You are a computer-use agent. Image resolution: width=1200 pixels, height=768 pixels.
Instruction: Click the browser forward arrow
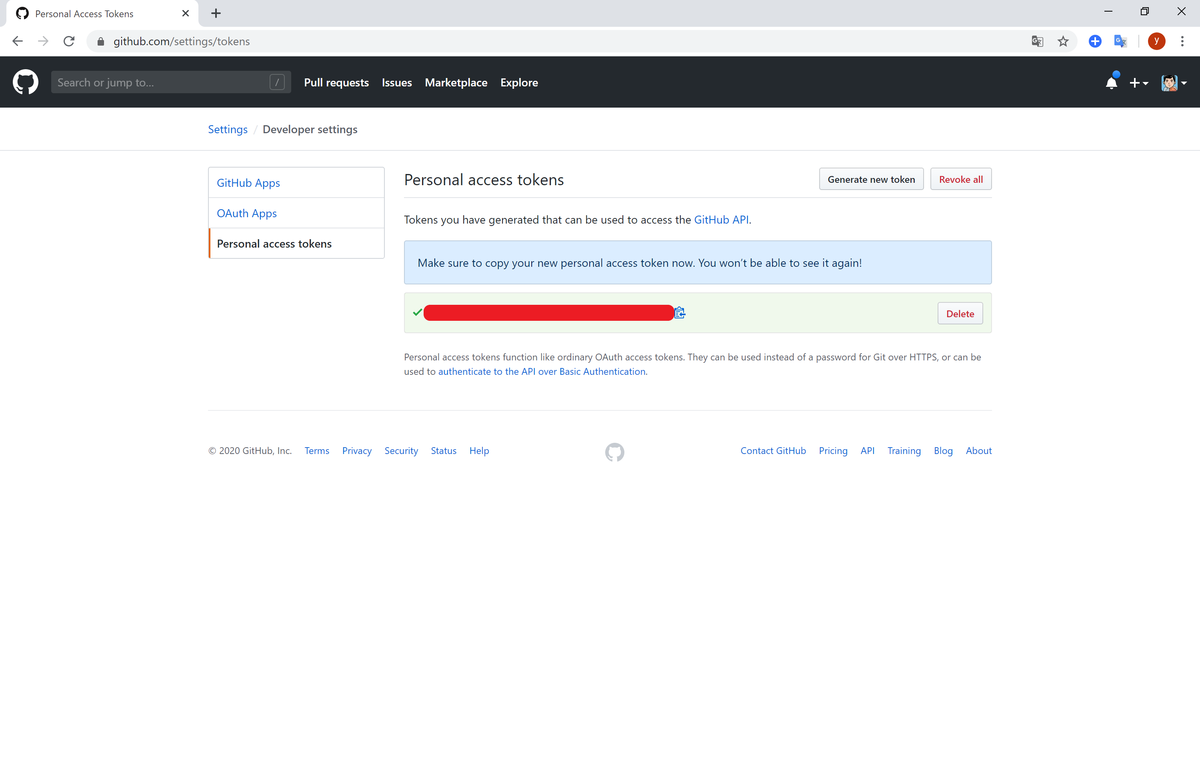point(43,41)
